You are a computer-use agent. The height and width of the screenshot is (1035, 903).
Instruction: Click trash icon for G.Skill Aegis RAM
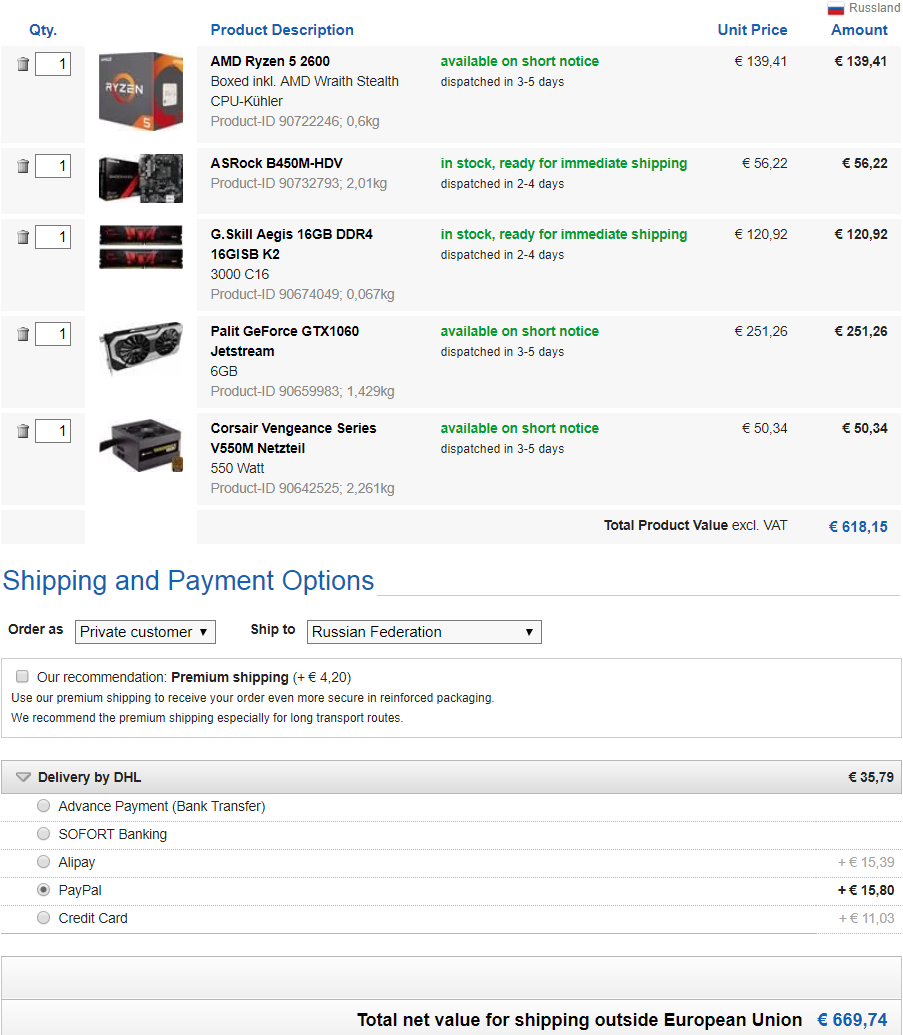click(x=23, y=237)
